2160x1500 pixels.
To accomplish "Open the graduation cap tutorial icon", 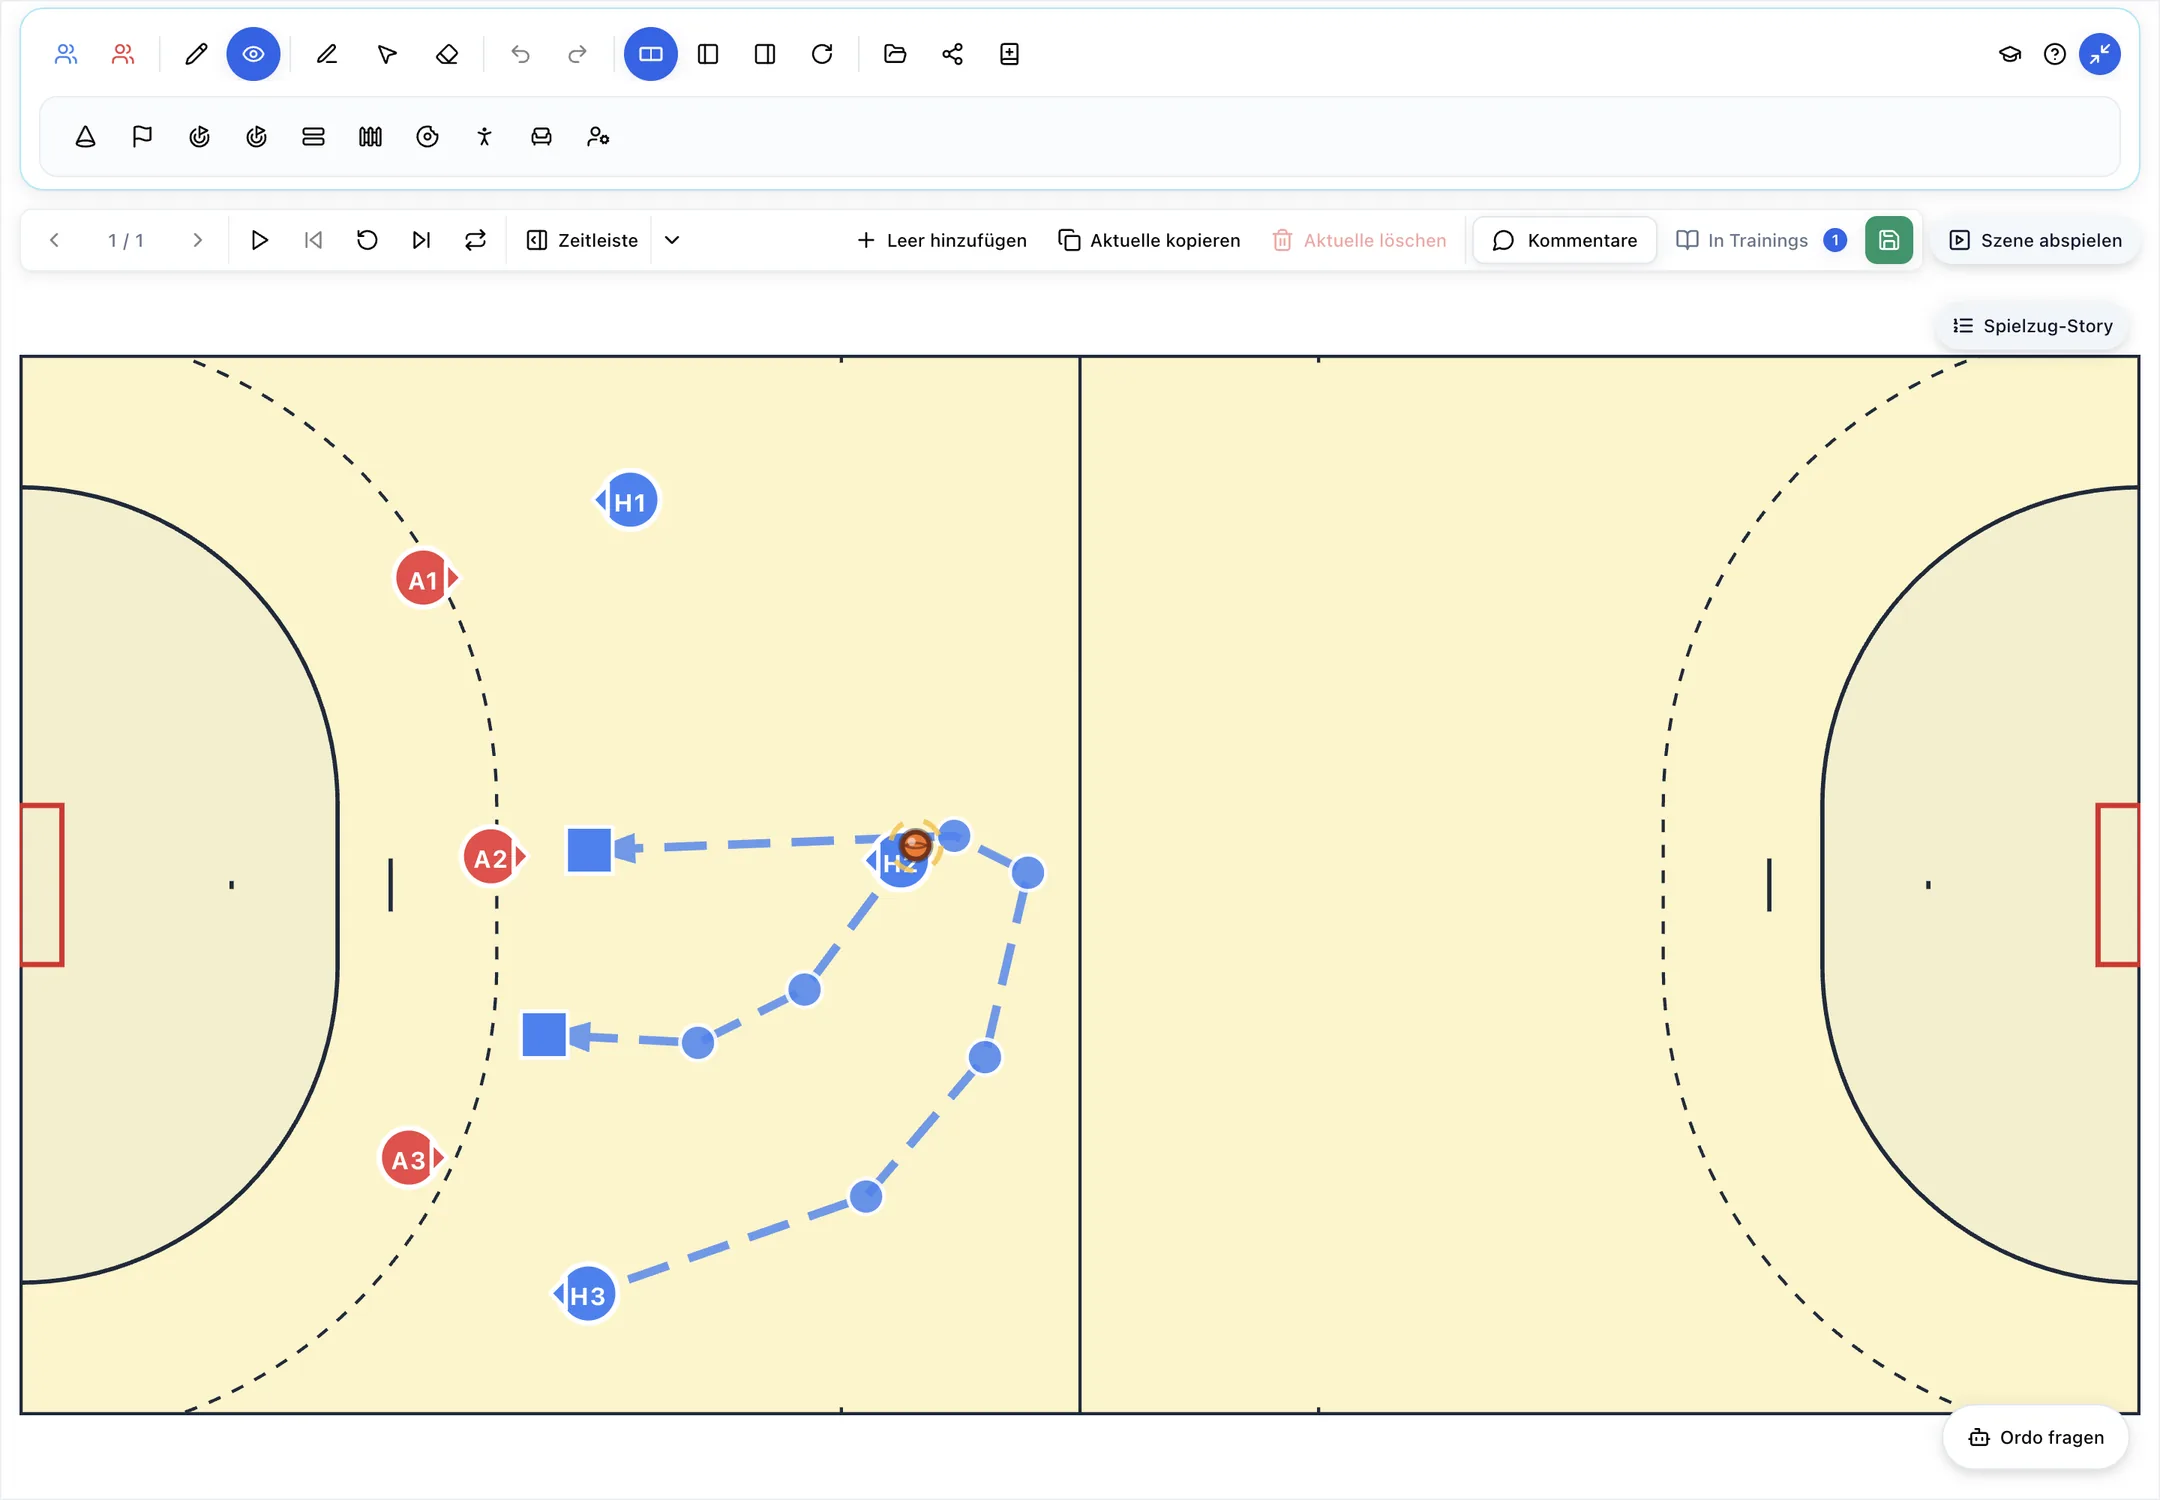I will [x=2010, y=54].
